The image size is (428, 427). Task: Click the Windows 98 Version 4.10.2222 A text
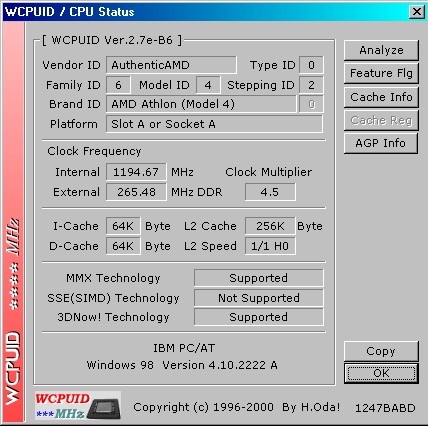pos(182,365)
